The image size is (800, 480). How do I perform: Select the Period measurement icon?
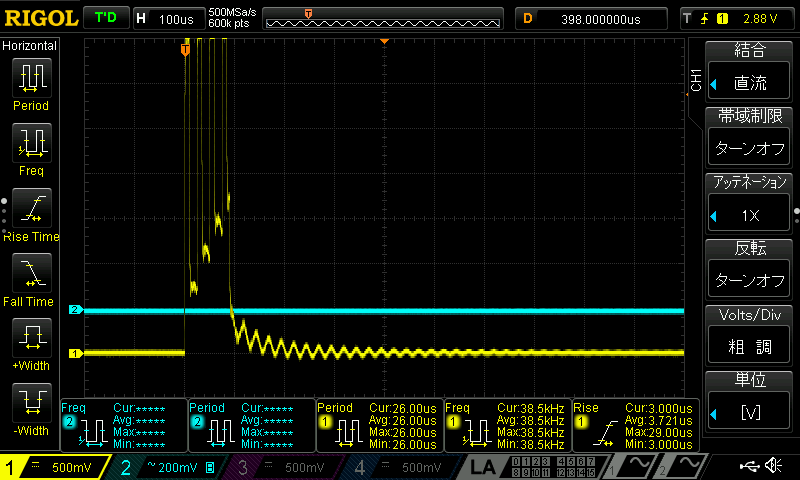(x=31, y=78)
